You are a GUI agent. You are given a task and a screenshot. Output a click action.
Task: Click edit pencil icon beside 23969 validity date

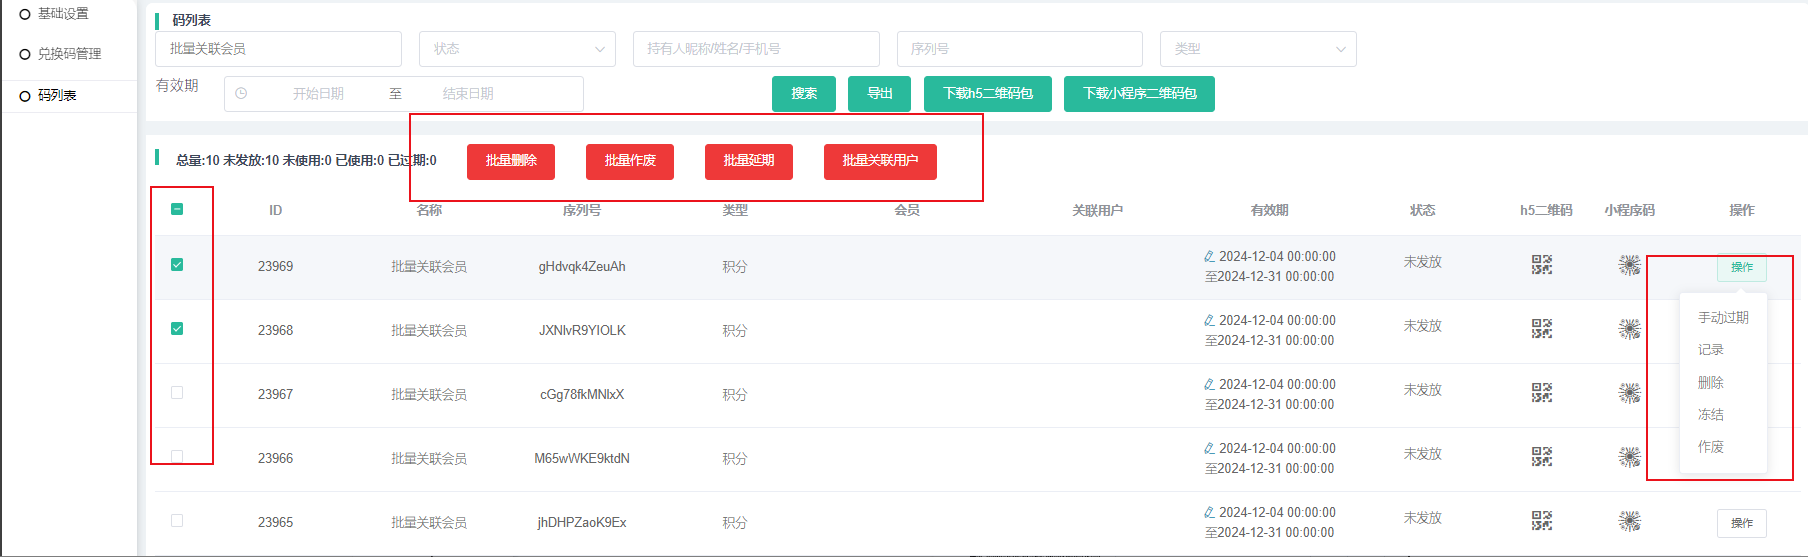(x=1209, y=257)
